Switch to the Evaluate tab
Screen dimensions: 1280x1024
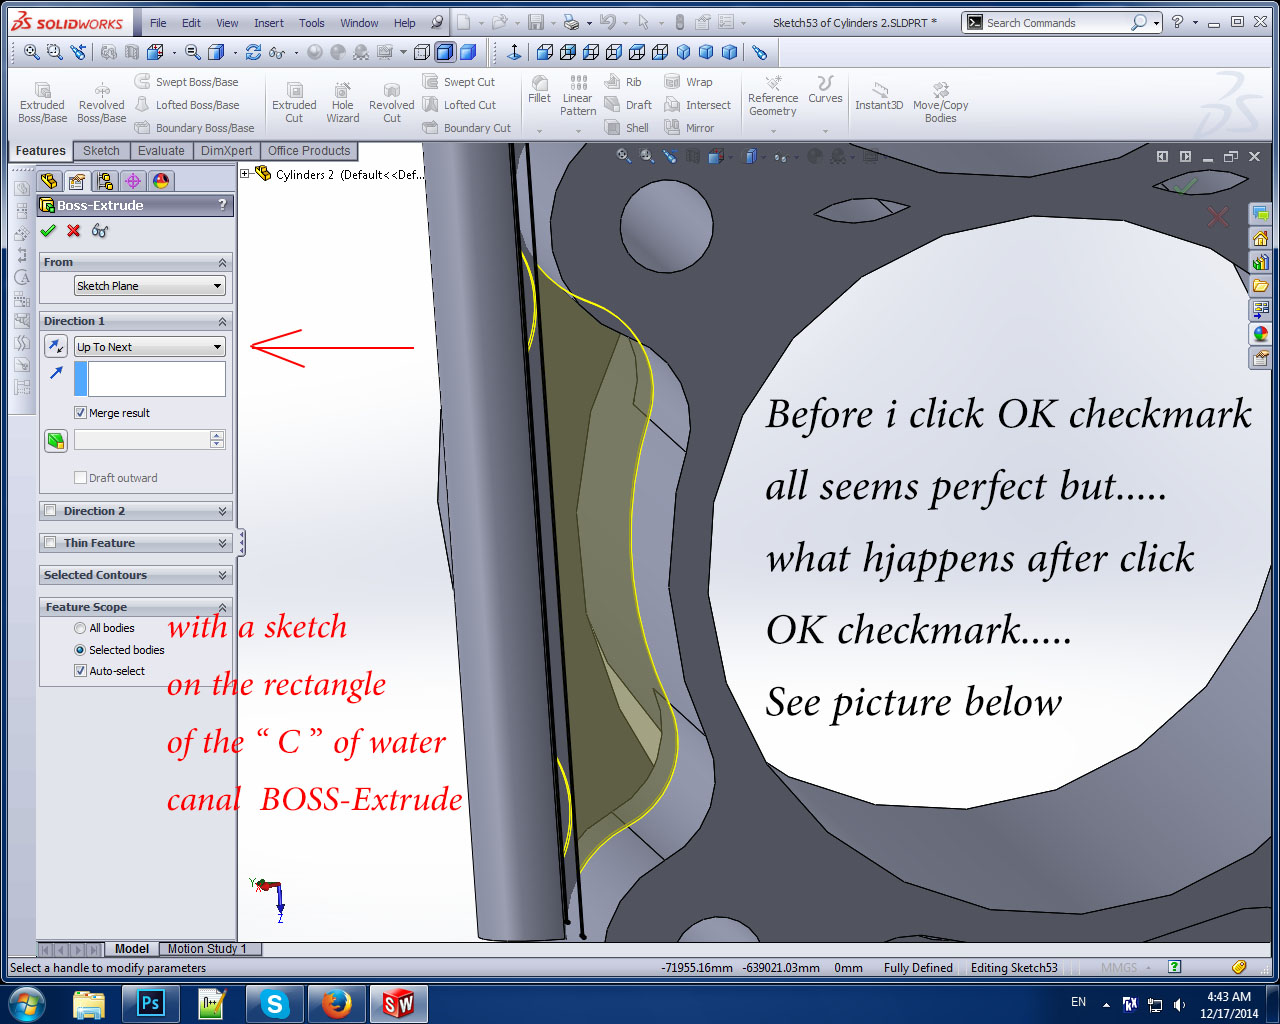pyautogui.click(x=161, y=151)
